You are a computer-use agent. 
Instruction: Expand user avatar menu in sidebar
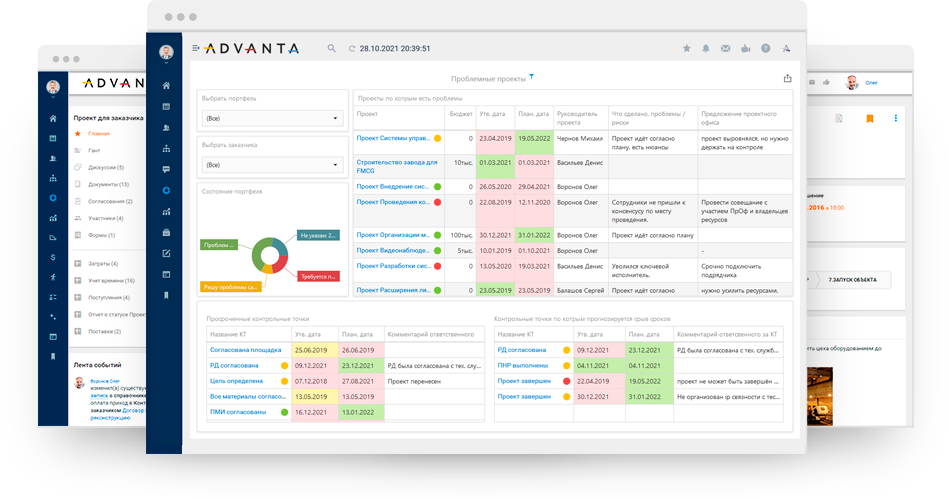click(x=166, y=53)
